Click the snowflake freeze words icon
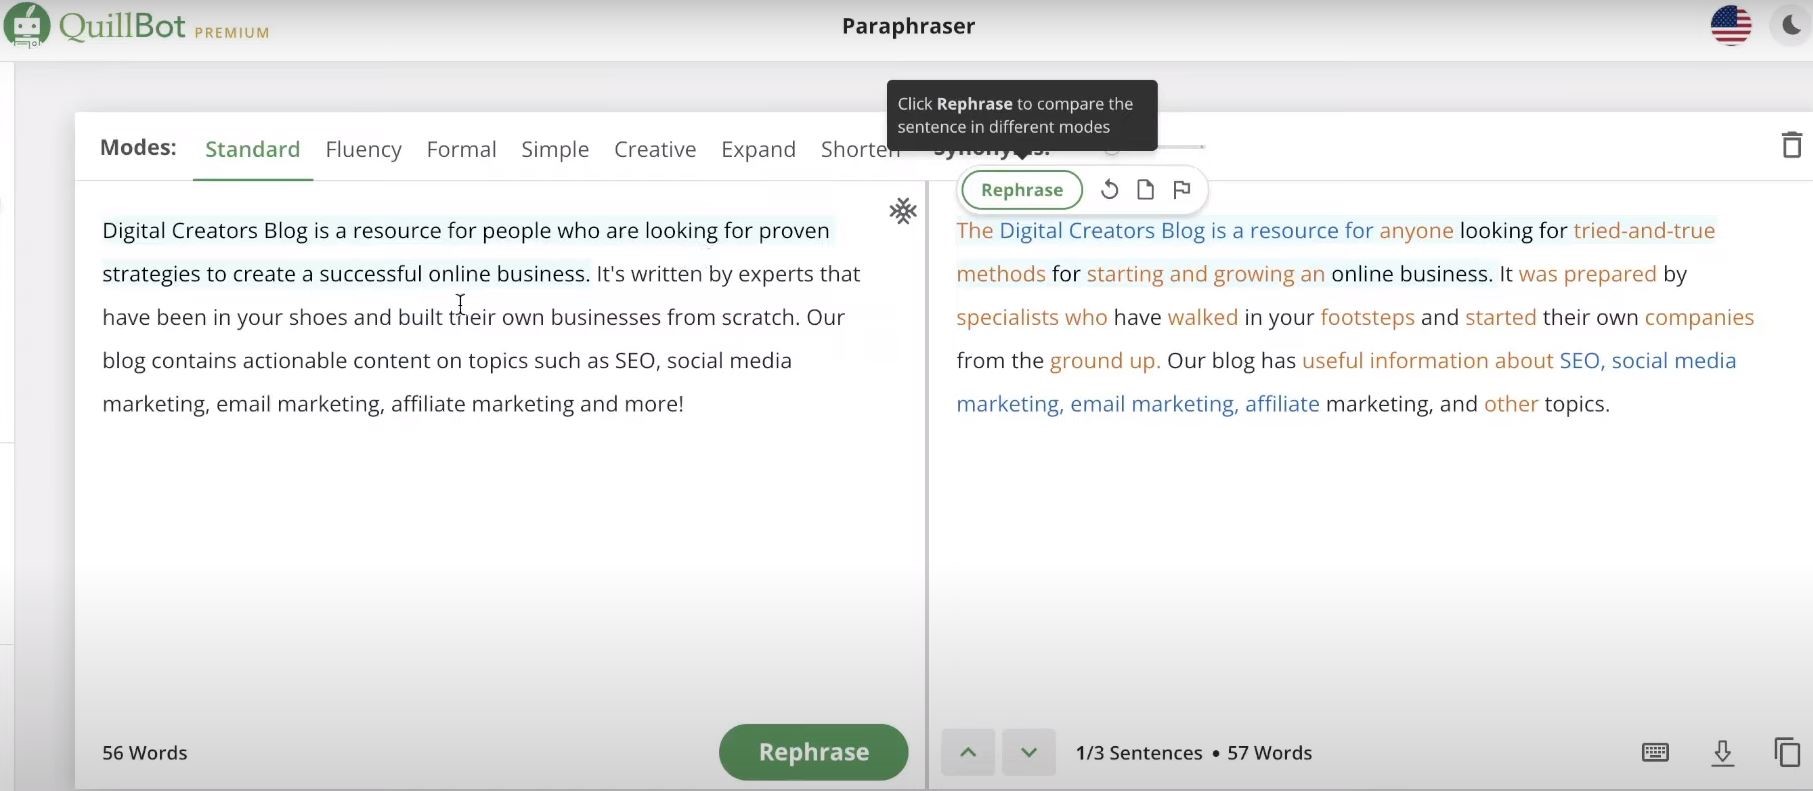1813x791 pixels. [902, 211]
